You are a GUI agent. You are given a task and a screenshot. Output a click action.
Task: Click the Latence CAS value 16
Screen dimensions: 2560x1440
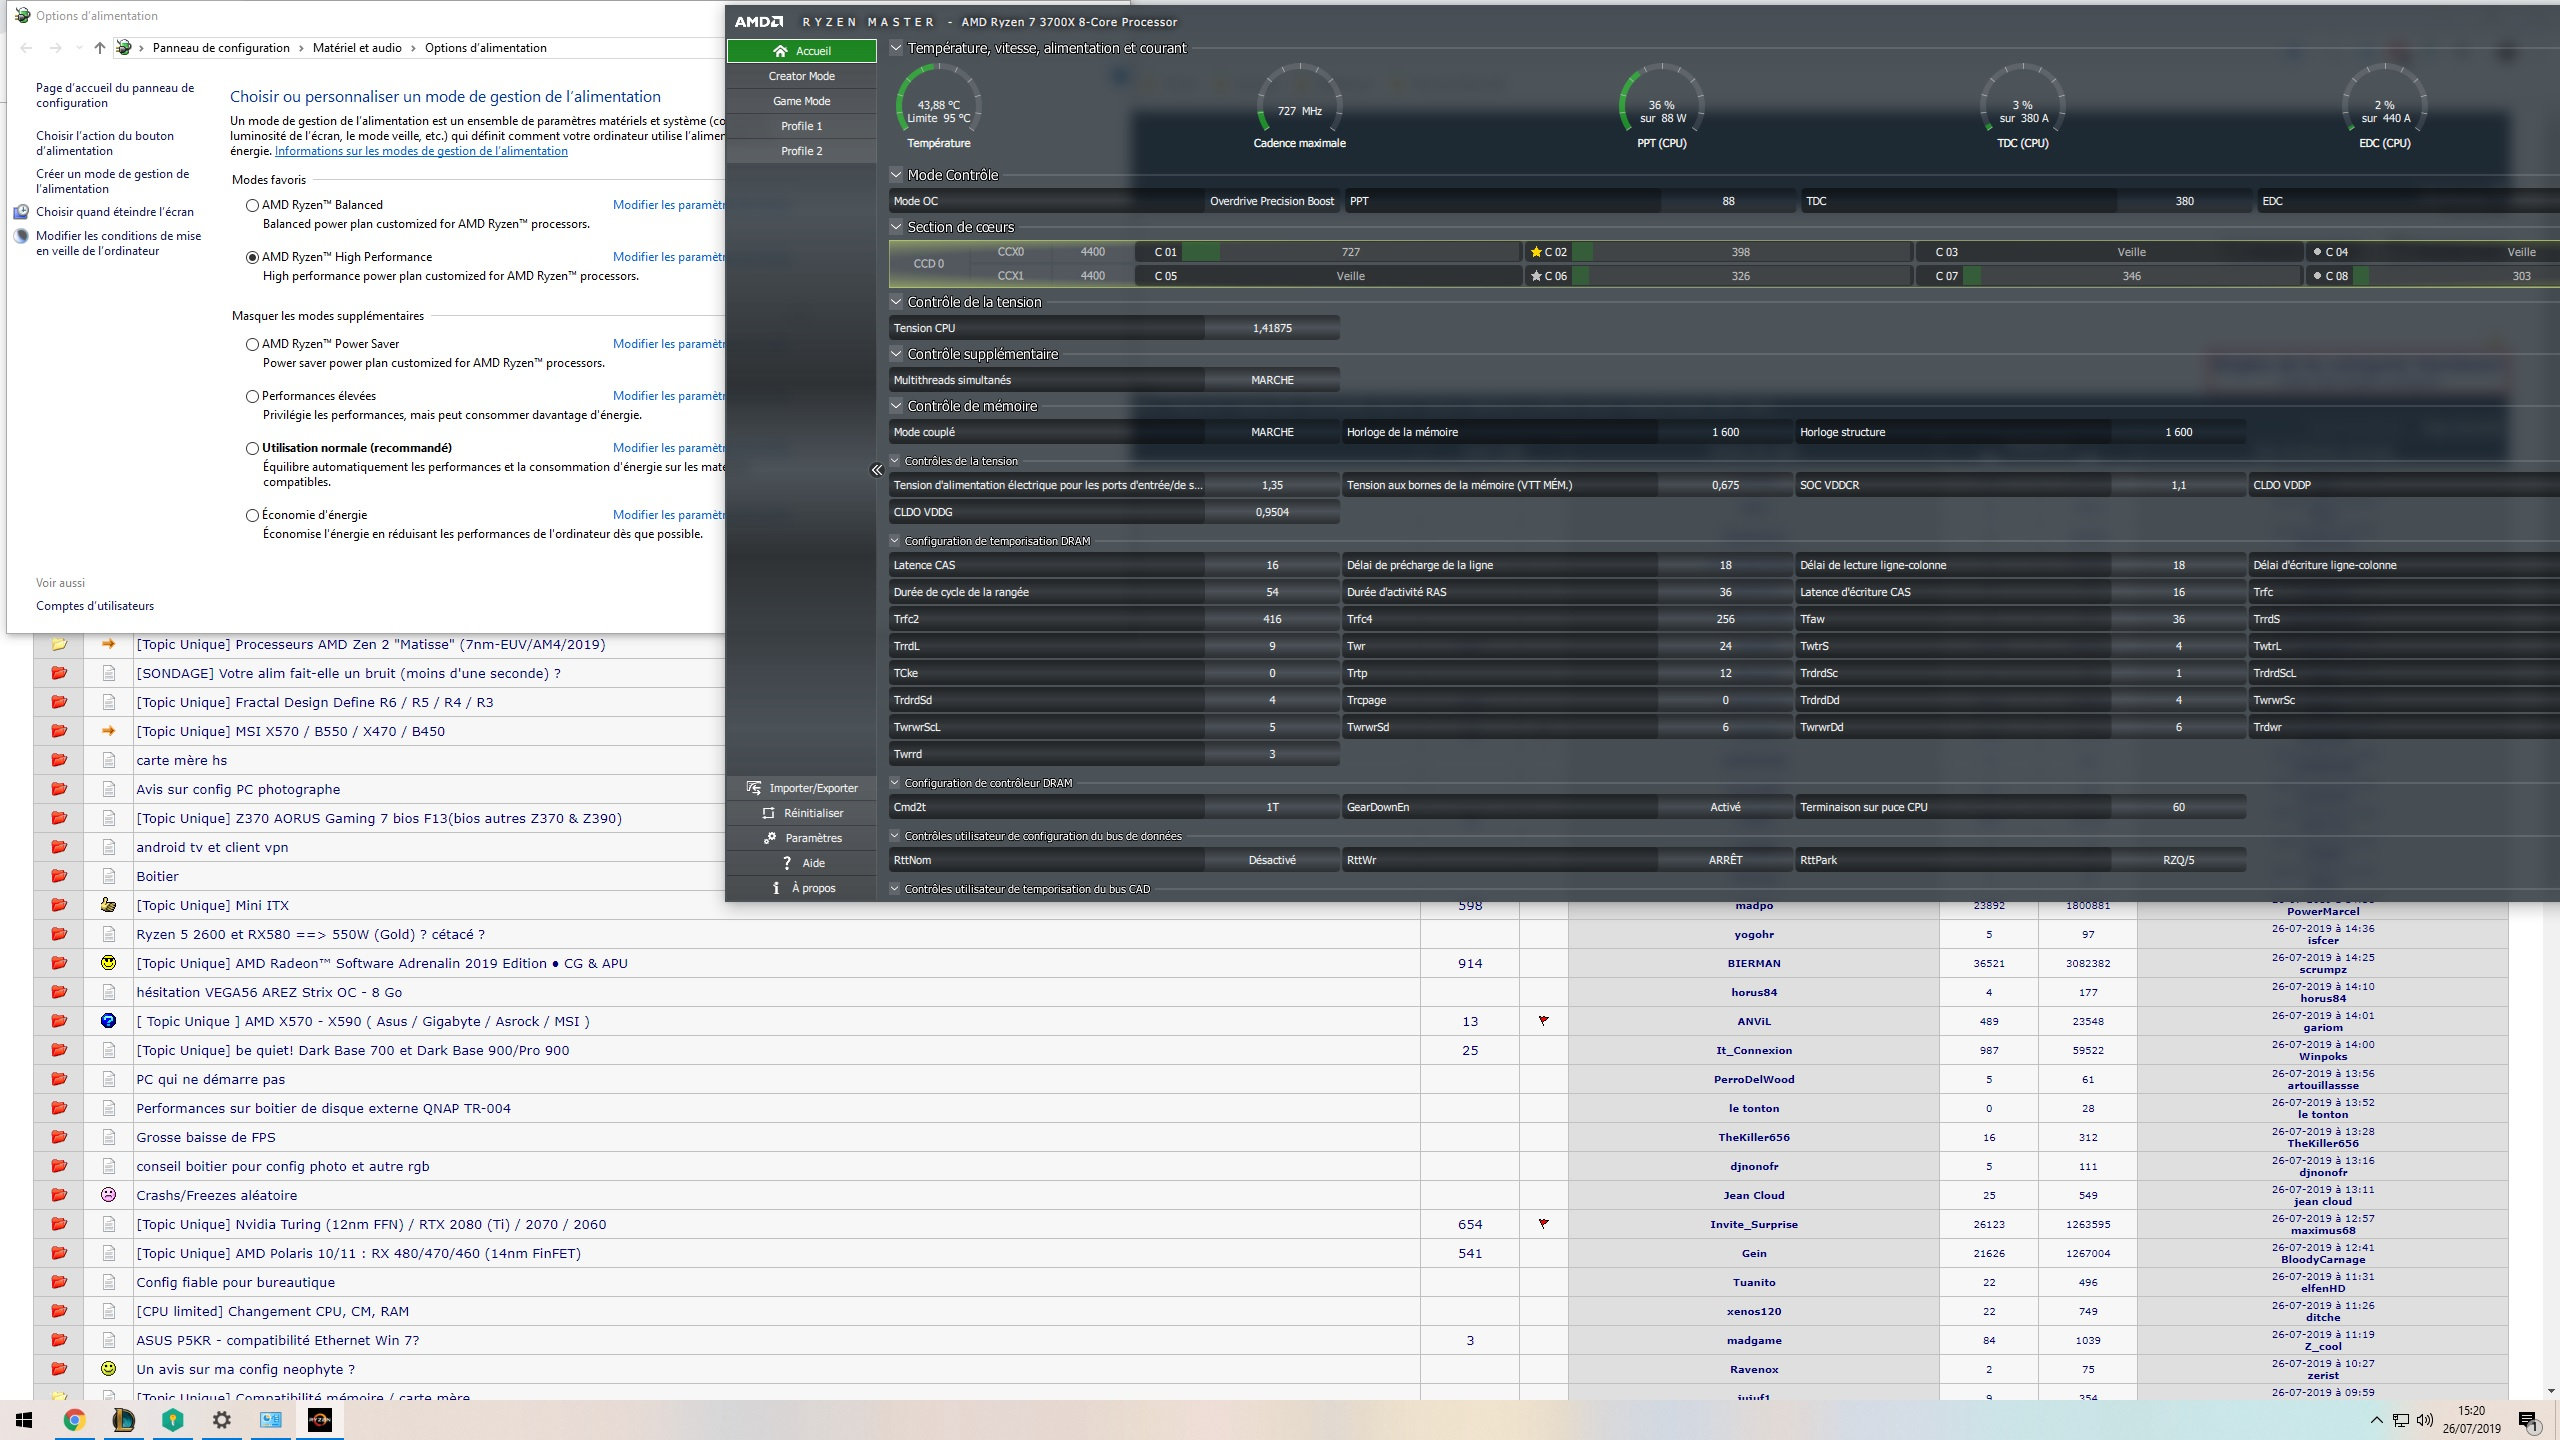(x=1272, y=565)
